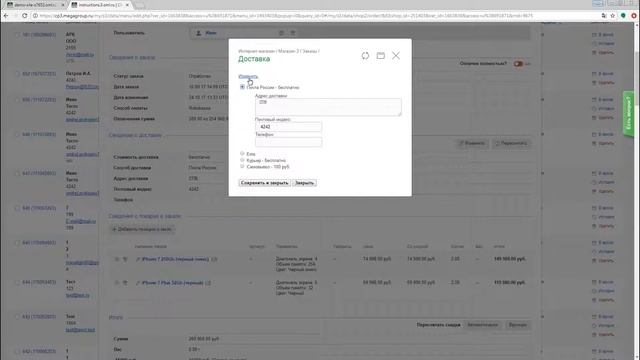Viewport: 640px width, 360px height.
Task: Click the refresh icon in the Доставка dialog
Action: [365, 56]
